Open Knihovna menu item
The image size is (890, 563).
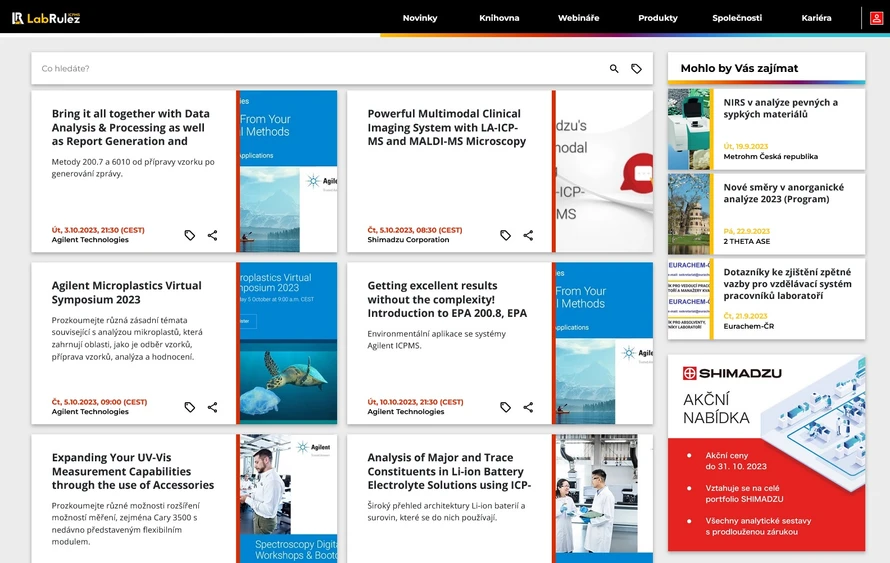pos(499,18)
